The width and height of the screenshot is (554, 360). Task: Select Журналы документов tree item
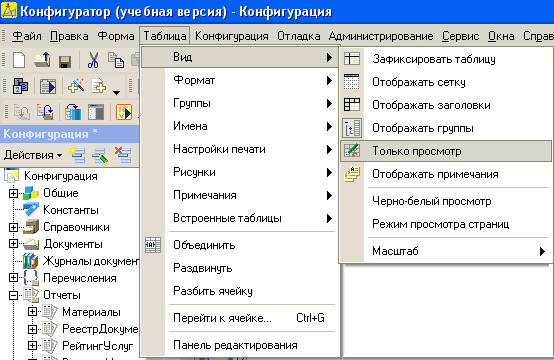(x=91, y=261)
